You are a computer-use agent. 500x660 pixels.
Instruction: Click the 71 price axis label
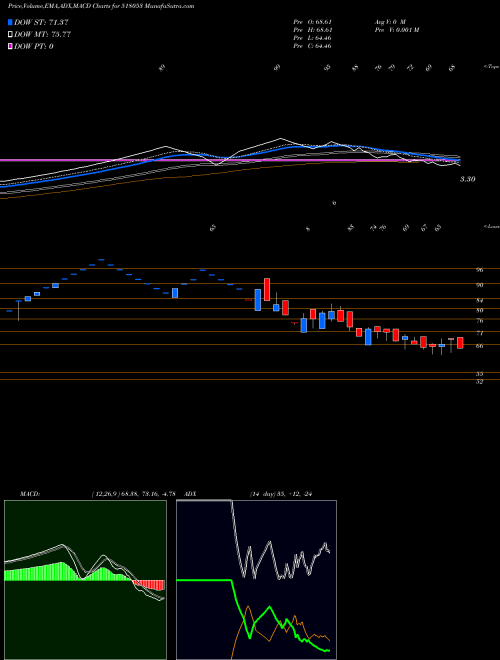[479, 333]
